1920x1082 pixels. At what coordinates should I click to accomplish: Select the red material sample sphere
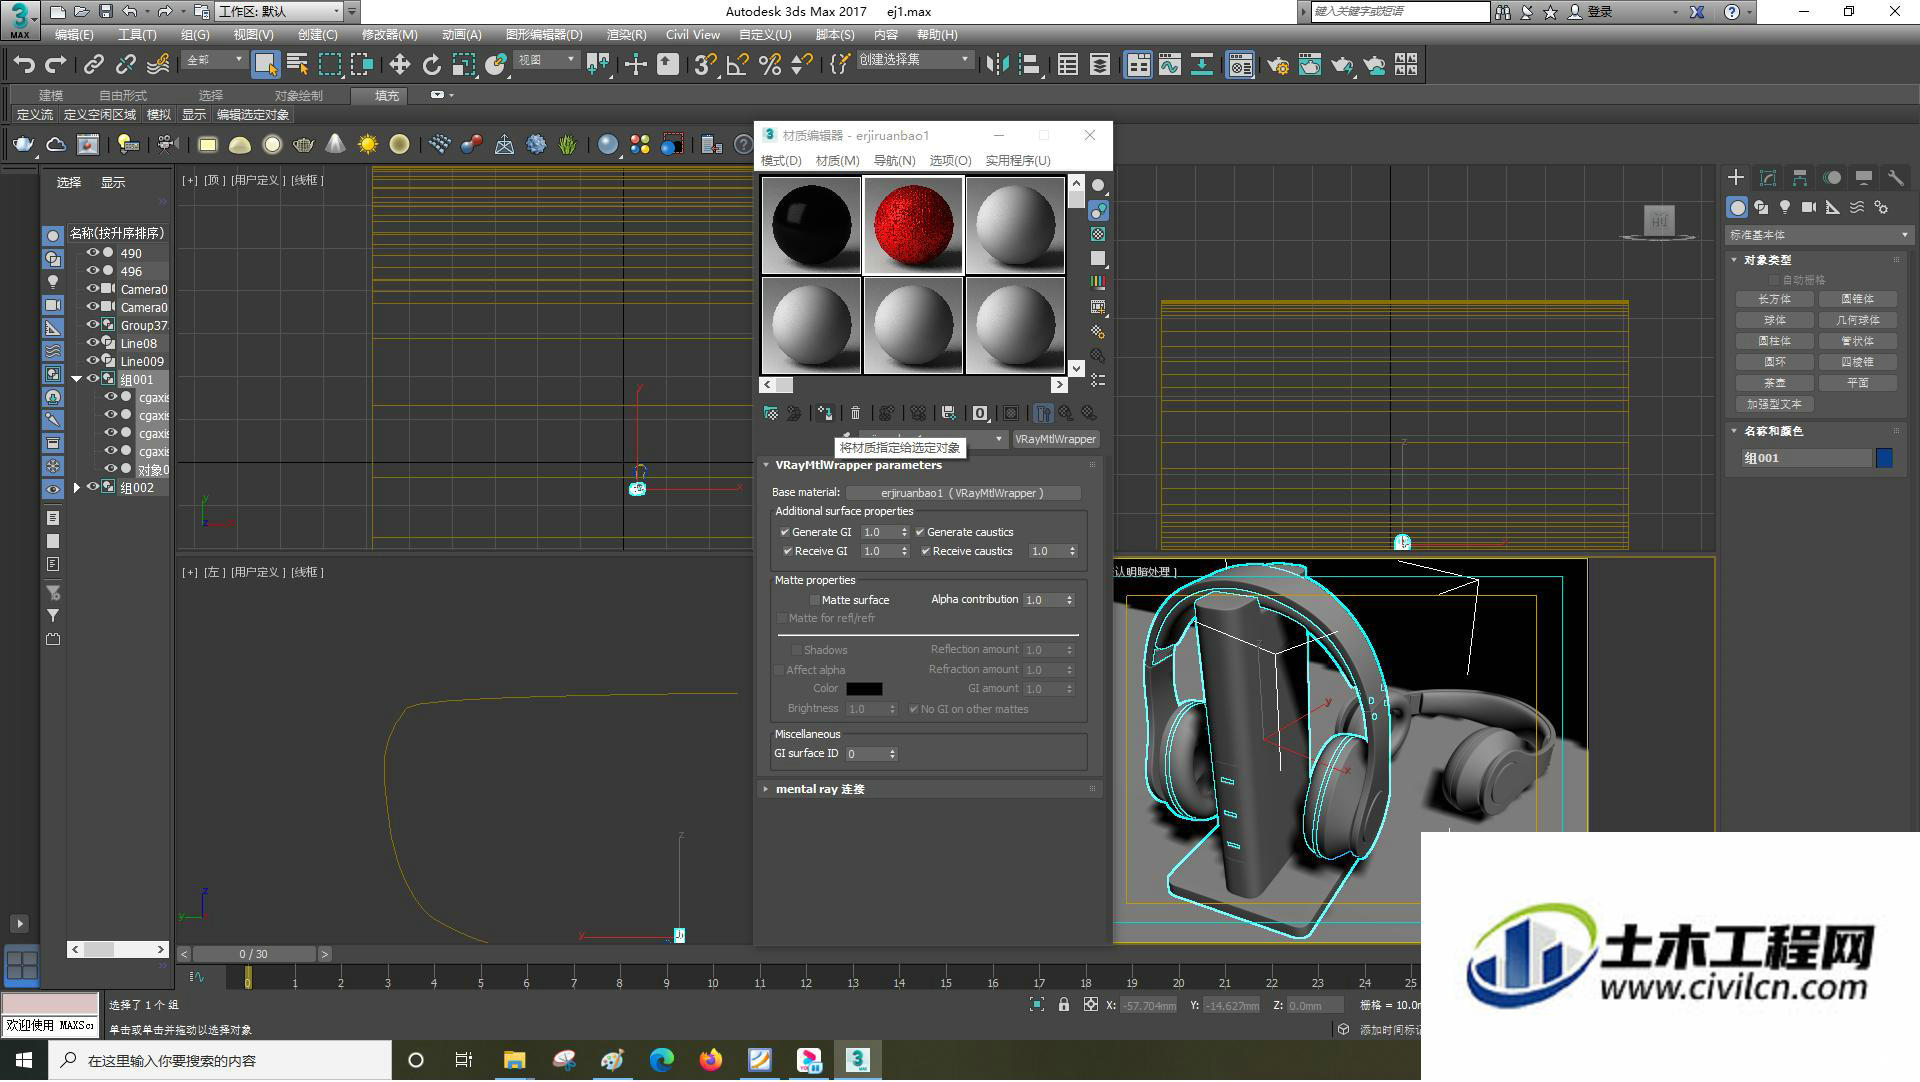[913, 225]
